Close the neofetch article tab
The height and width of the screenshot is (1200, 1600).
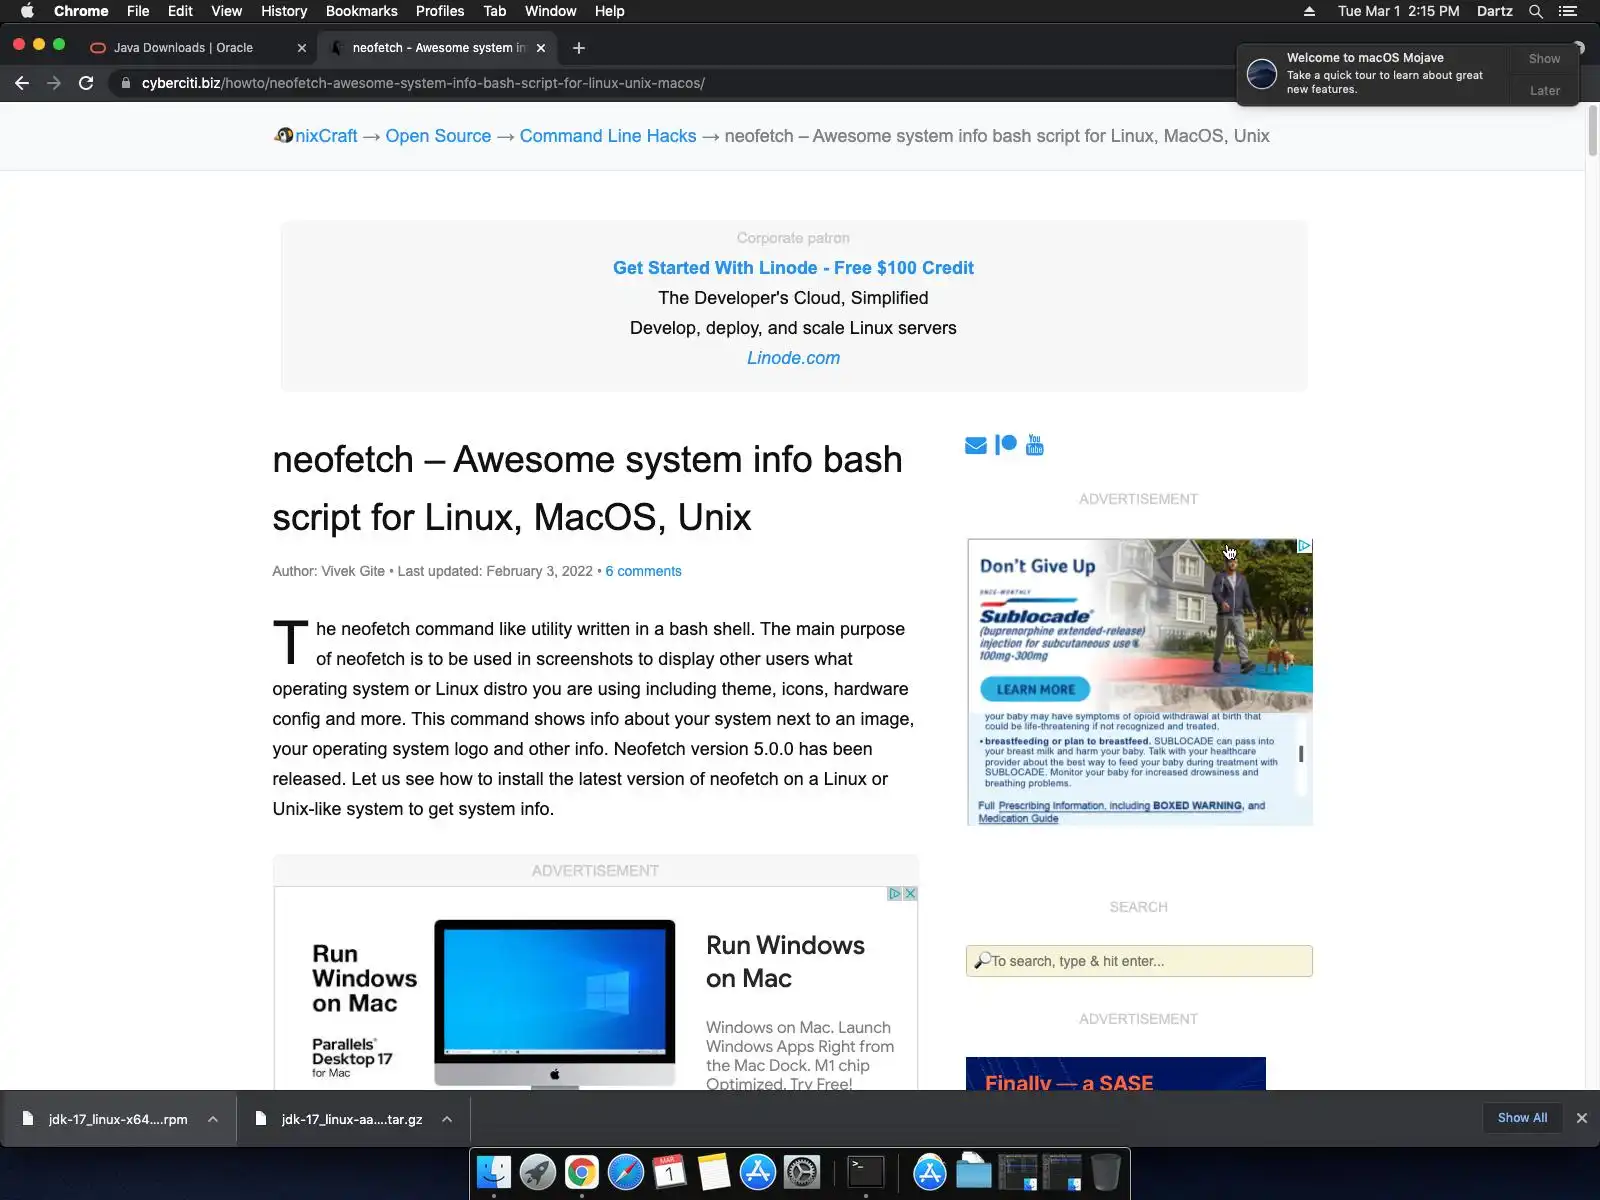[541, 48]
